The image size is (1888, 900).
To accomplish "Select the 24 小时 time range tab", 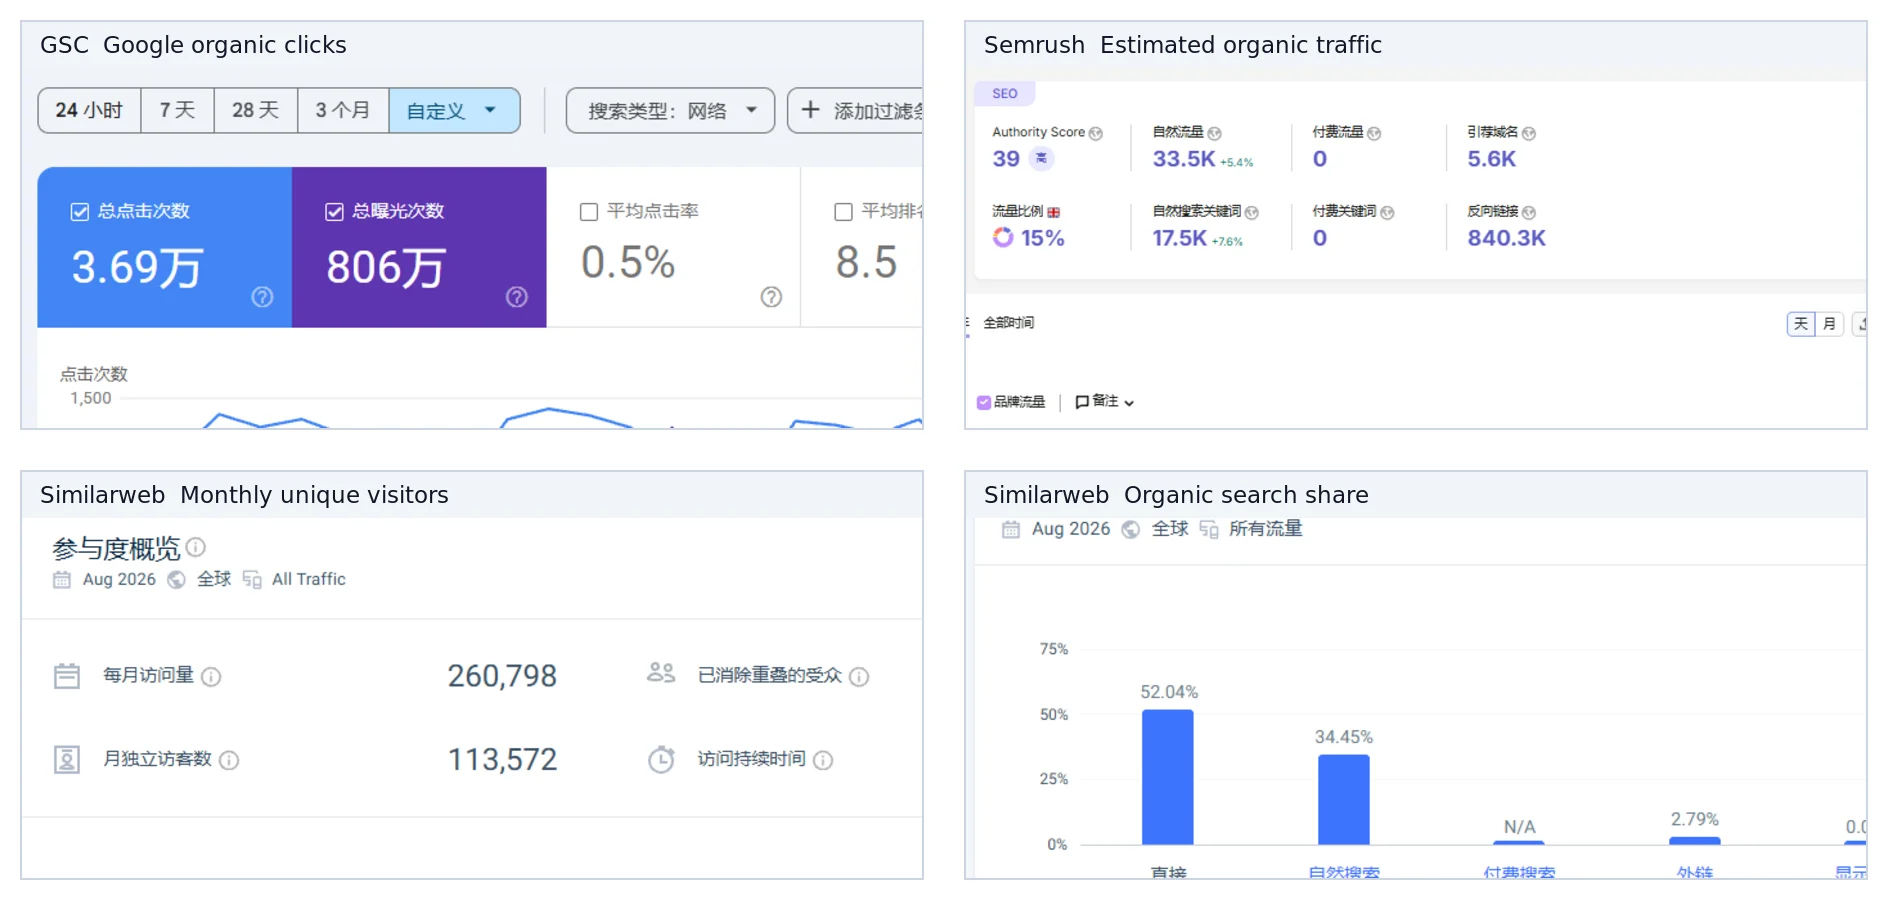I will coord(89,110).
